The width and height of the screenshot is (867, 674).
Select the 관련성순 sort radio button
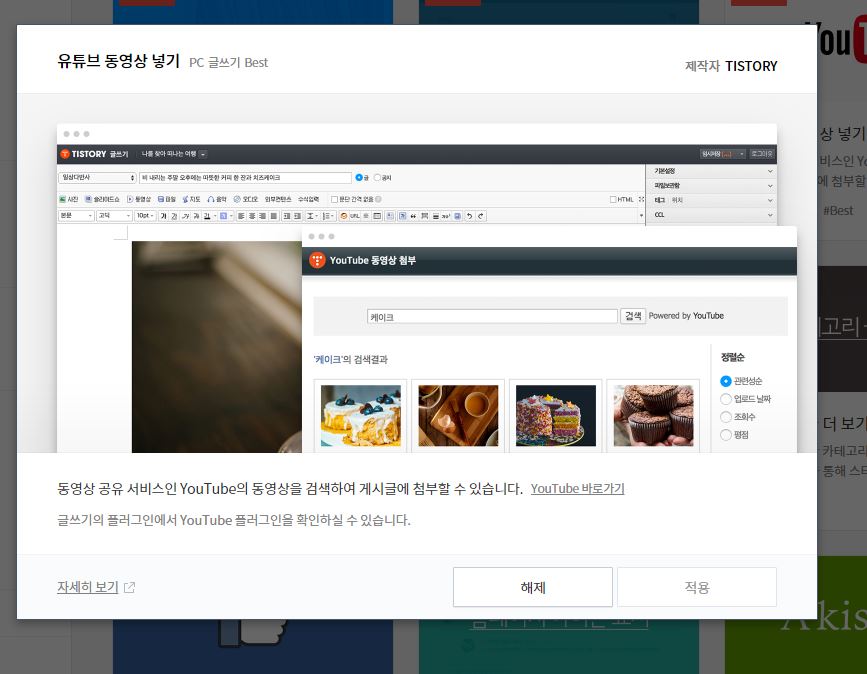click(x=726, y=381)
